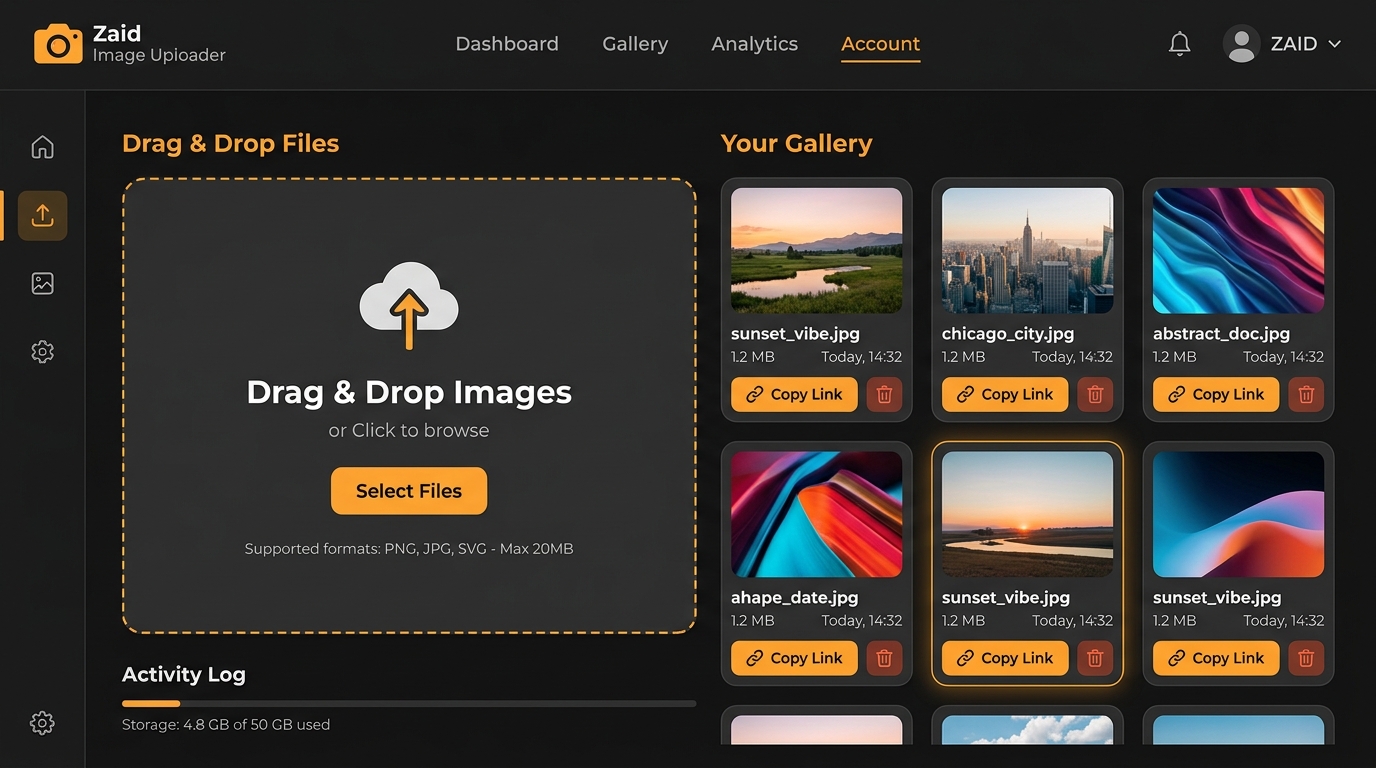Click trash icon on the blue wave sunset_vibe.jpg card
This screenshot has width=1376, height=768.
point(1306,658)
